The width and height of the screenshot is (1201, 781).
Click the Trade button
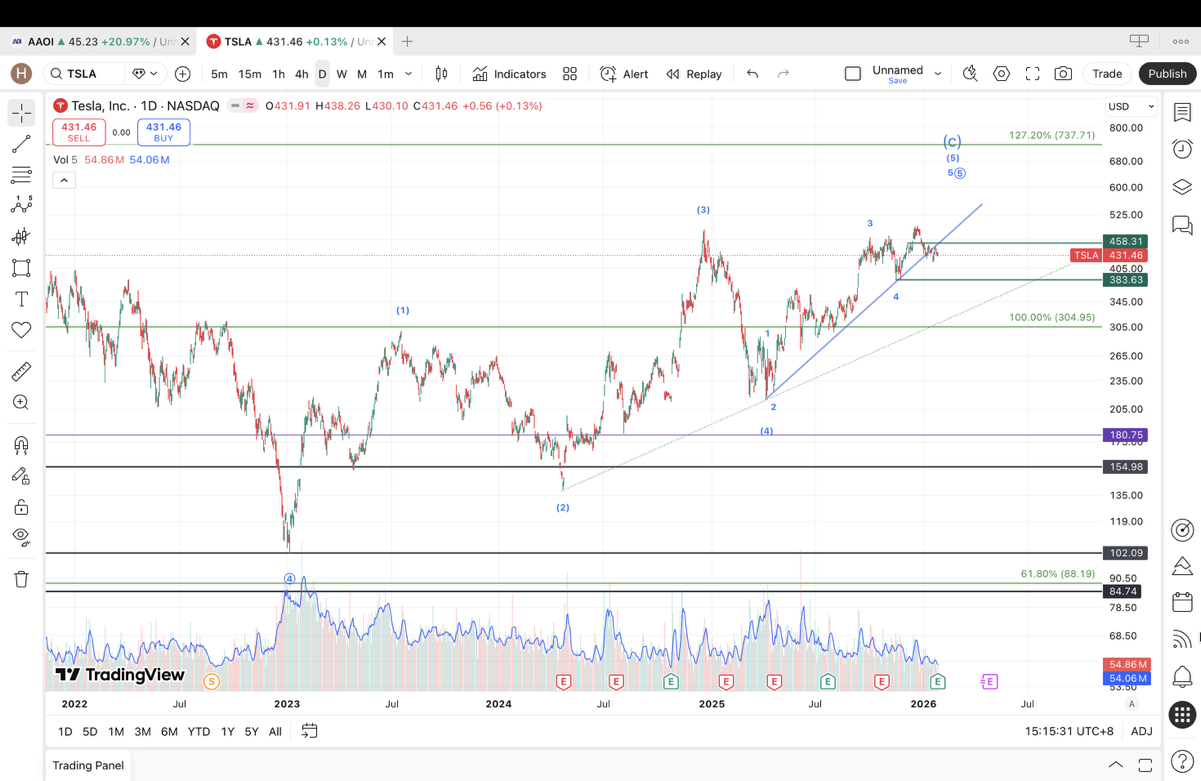click(x=1107, y=74)
